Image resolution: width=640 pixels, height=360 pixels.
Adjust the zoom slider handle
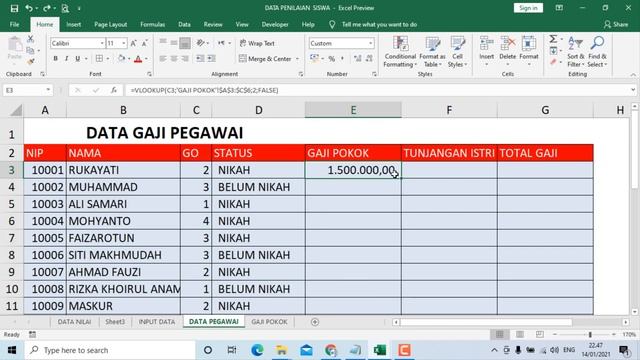[590, 334]
